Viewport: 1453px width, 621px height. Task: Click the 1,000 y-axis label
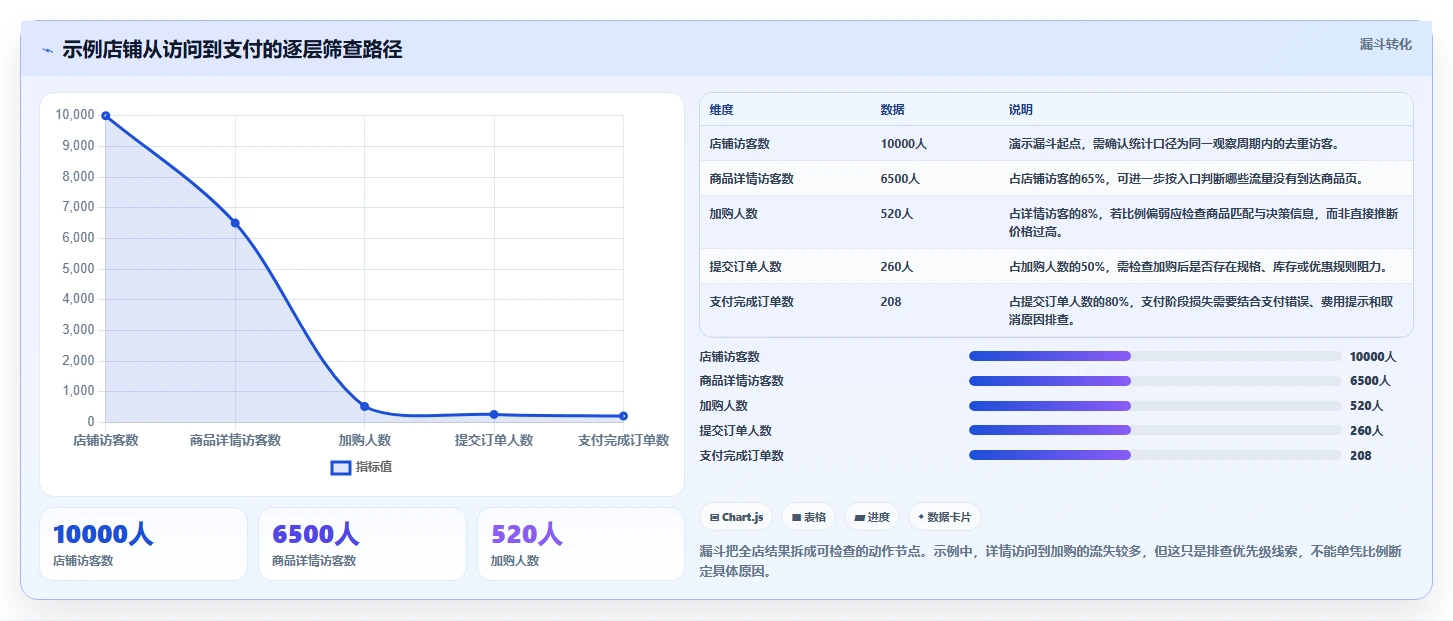(78, 392)
